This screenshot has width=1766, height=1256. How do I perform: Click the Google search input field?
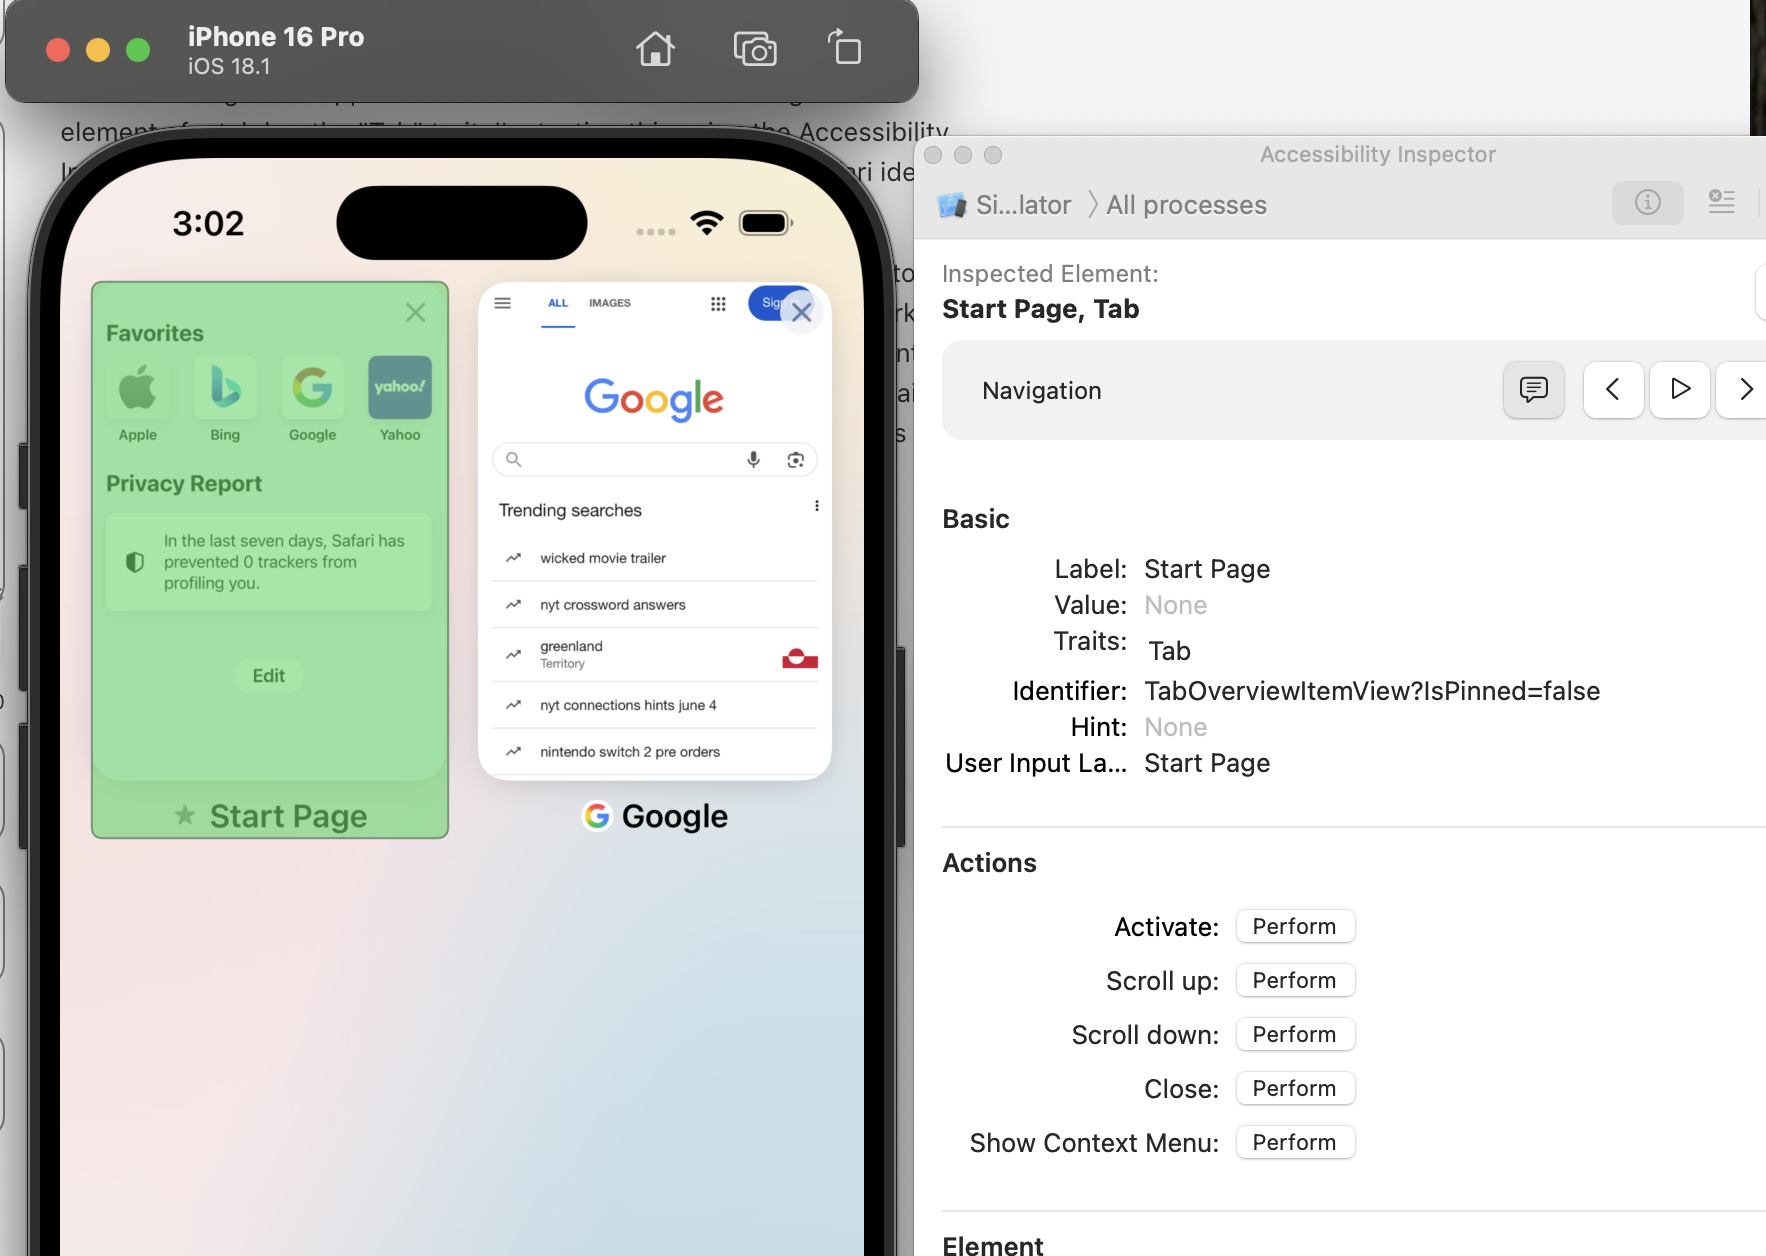(x=655, y=460)
